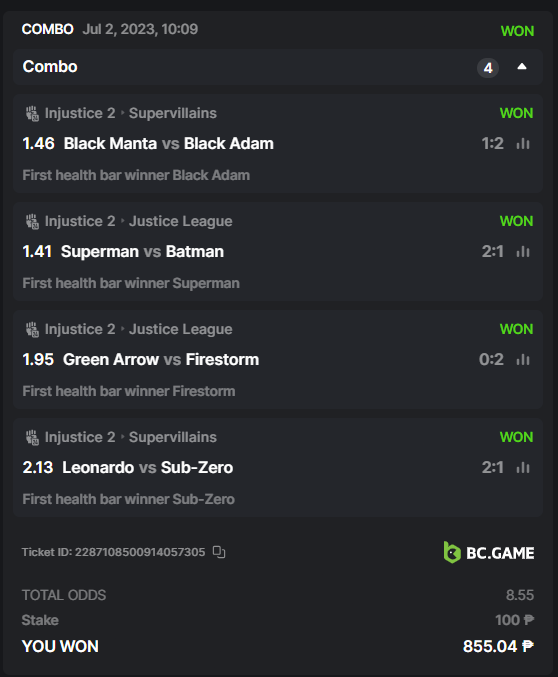Click the 1:2 score of first match

493,143
